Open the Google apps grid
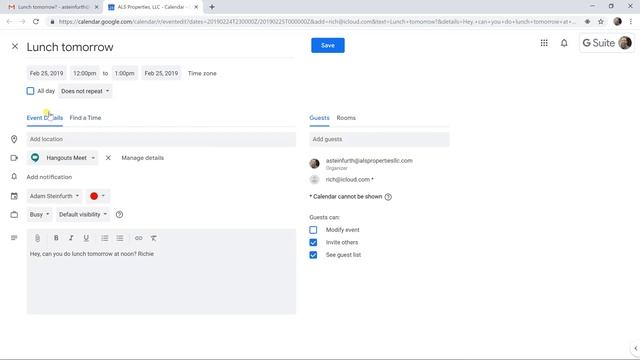 click(x=544, y=43)
